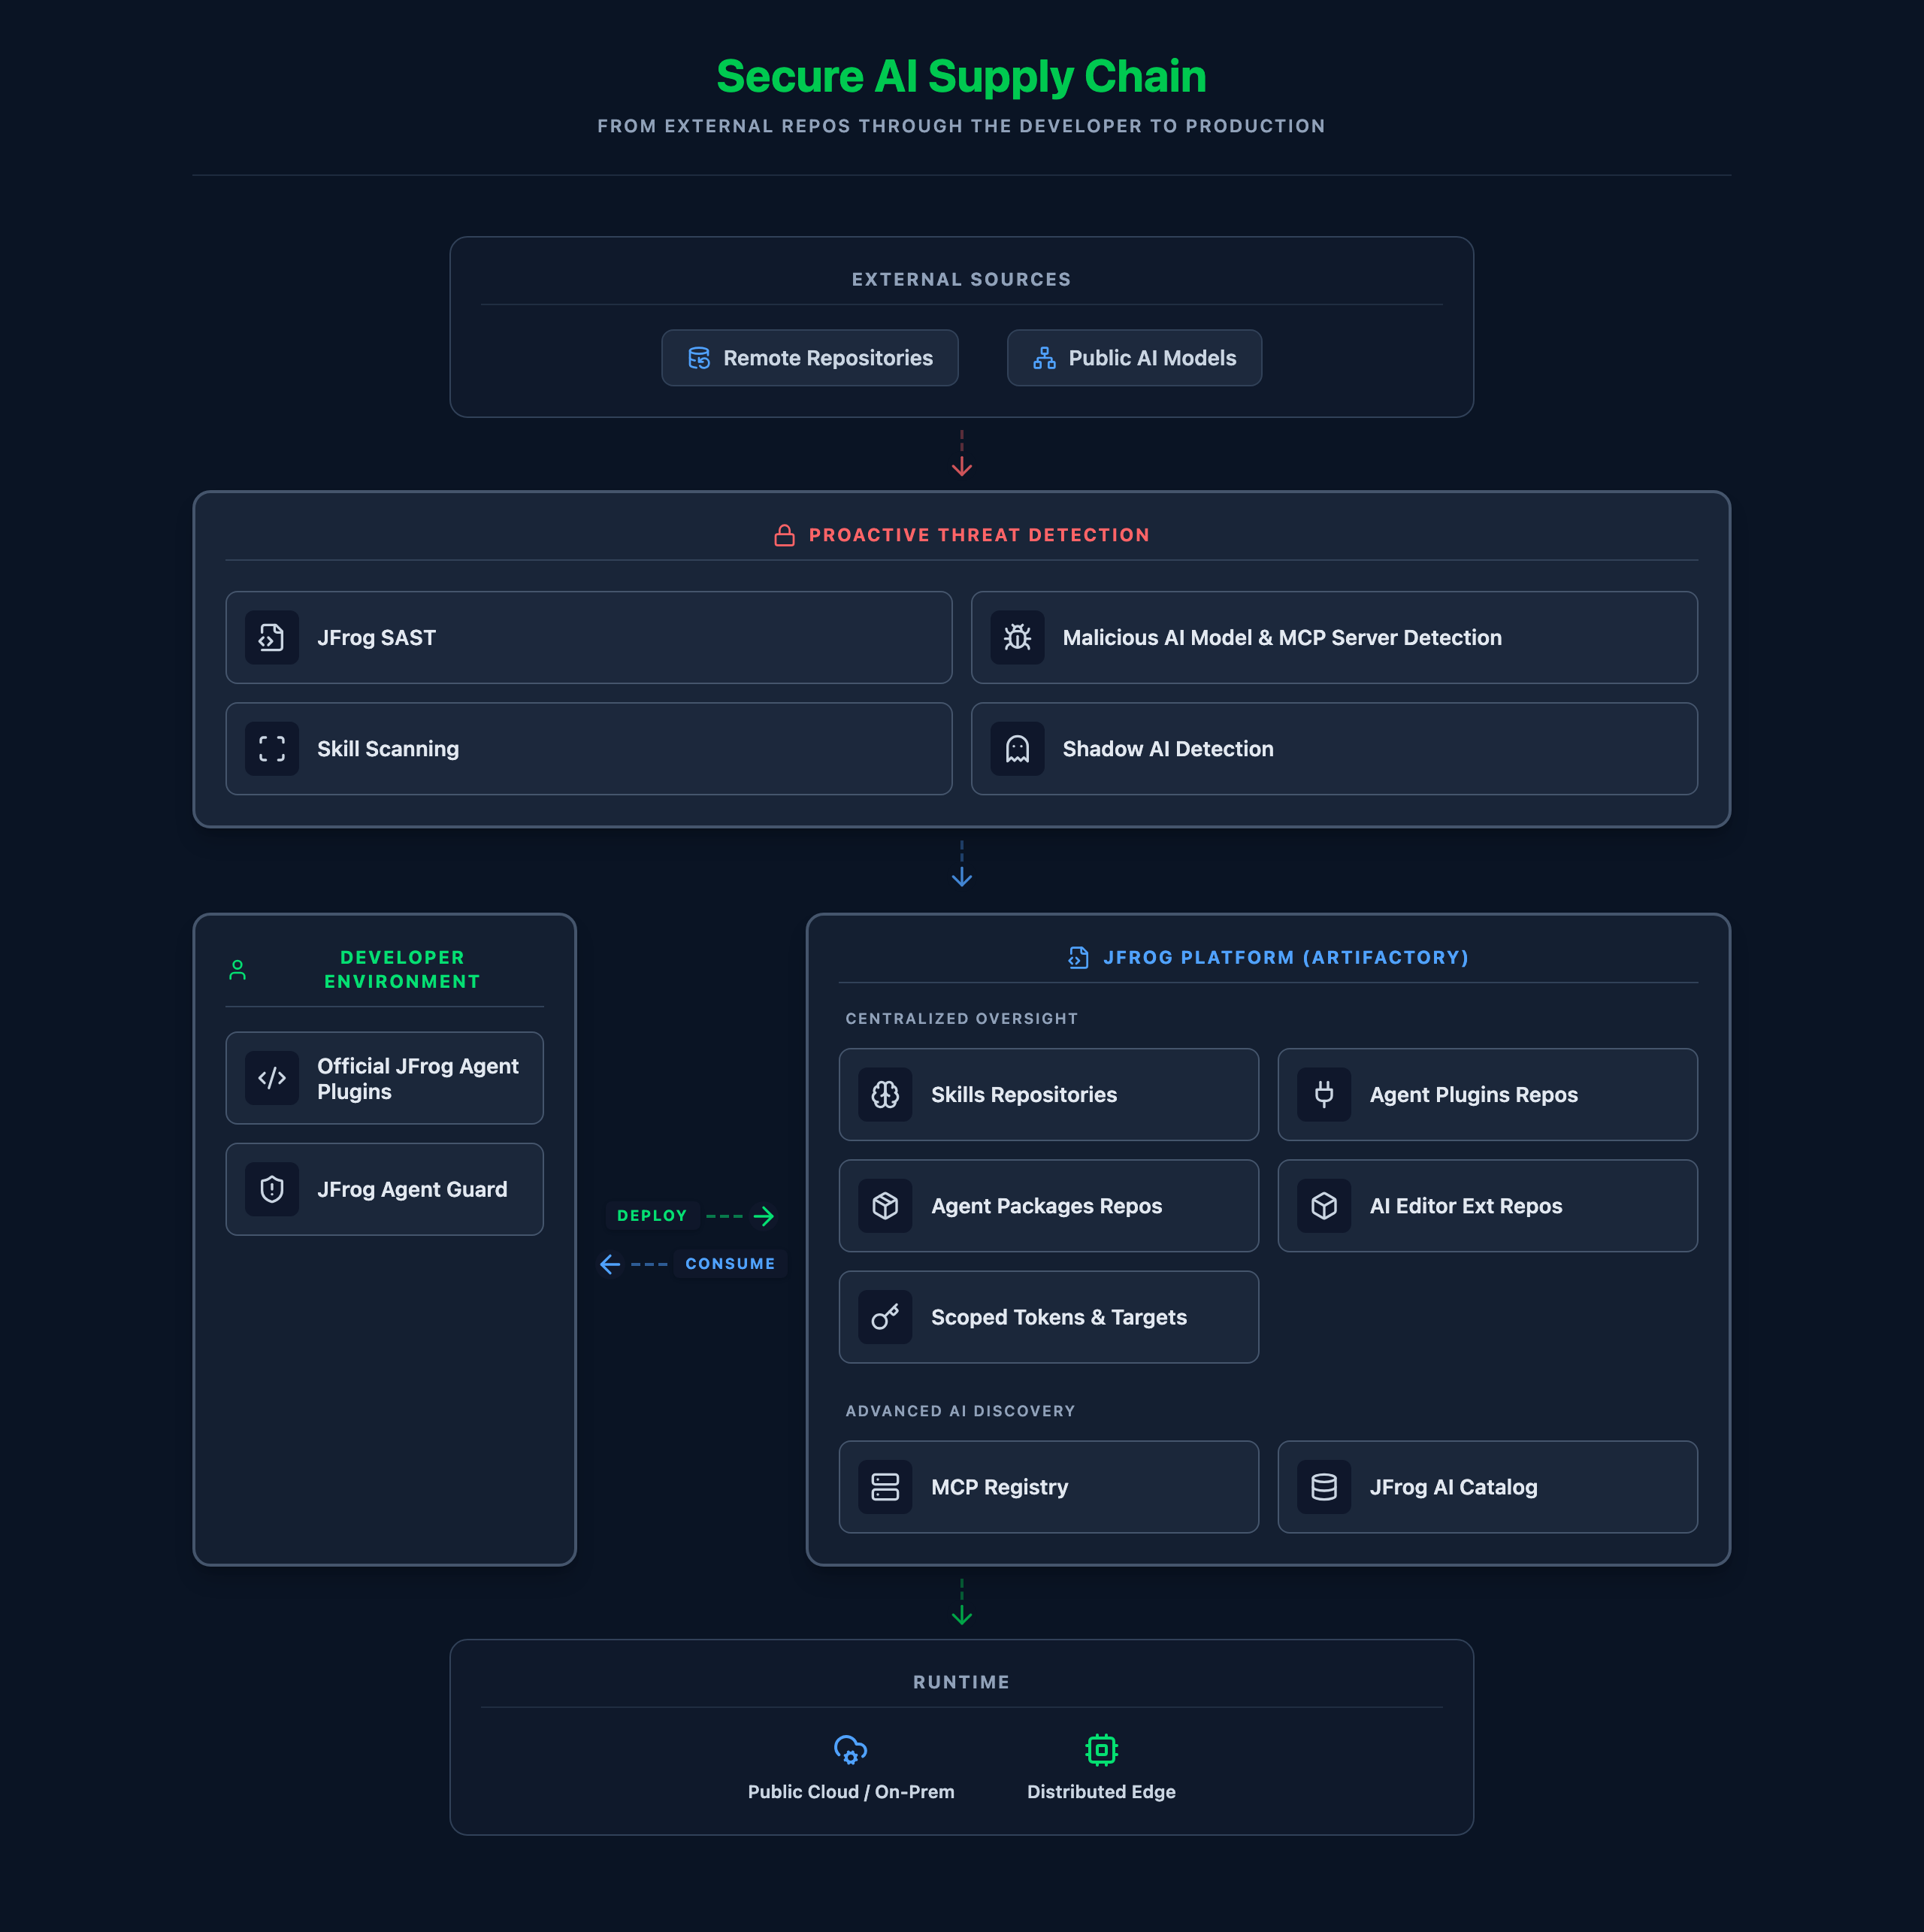Image resolution: width=1924 pixels, height=1932 pixels.
Task: Click the PROACTIVE THREAT DETECTION heading
Action: (x=980, y=535)
